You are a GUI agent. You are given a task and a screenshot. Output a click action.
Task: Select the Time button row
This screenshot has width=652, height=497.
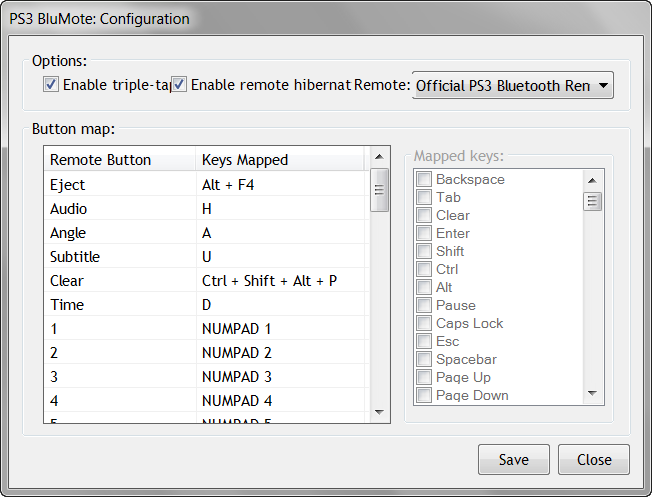pos(207,305)
